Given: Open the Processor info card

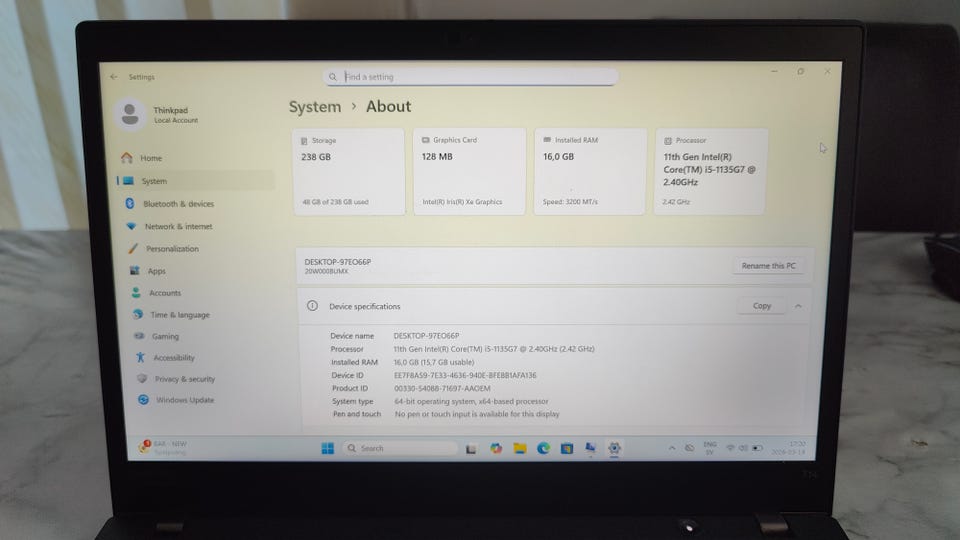Looking at the screenshot, I should coord(710,171).
